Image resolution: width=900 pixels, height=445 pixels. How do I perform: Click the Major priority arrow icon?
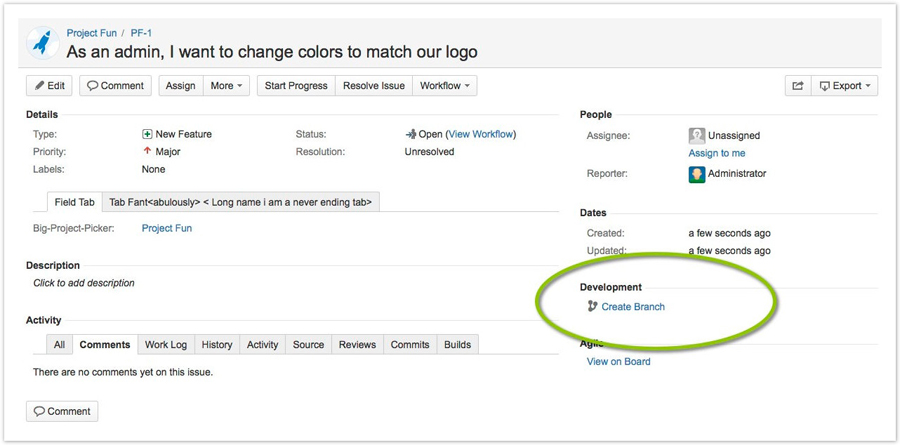pos(147,152)
